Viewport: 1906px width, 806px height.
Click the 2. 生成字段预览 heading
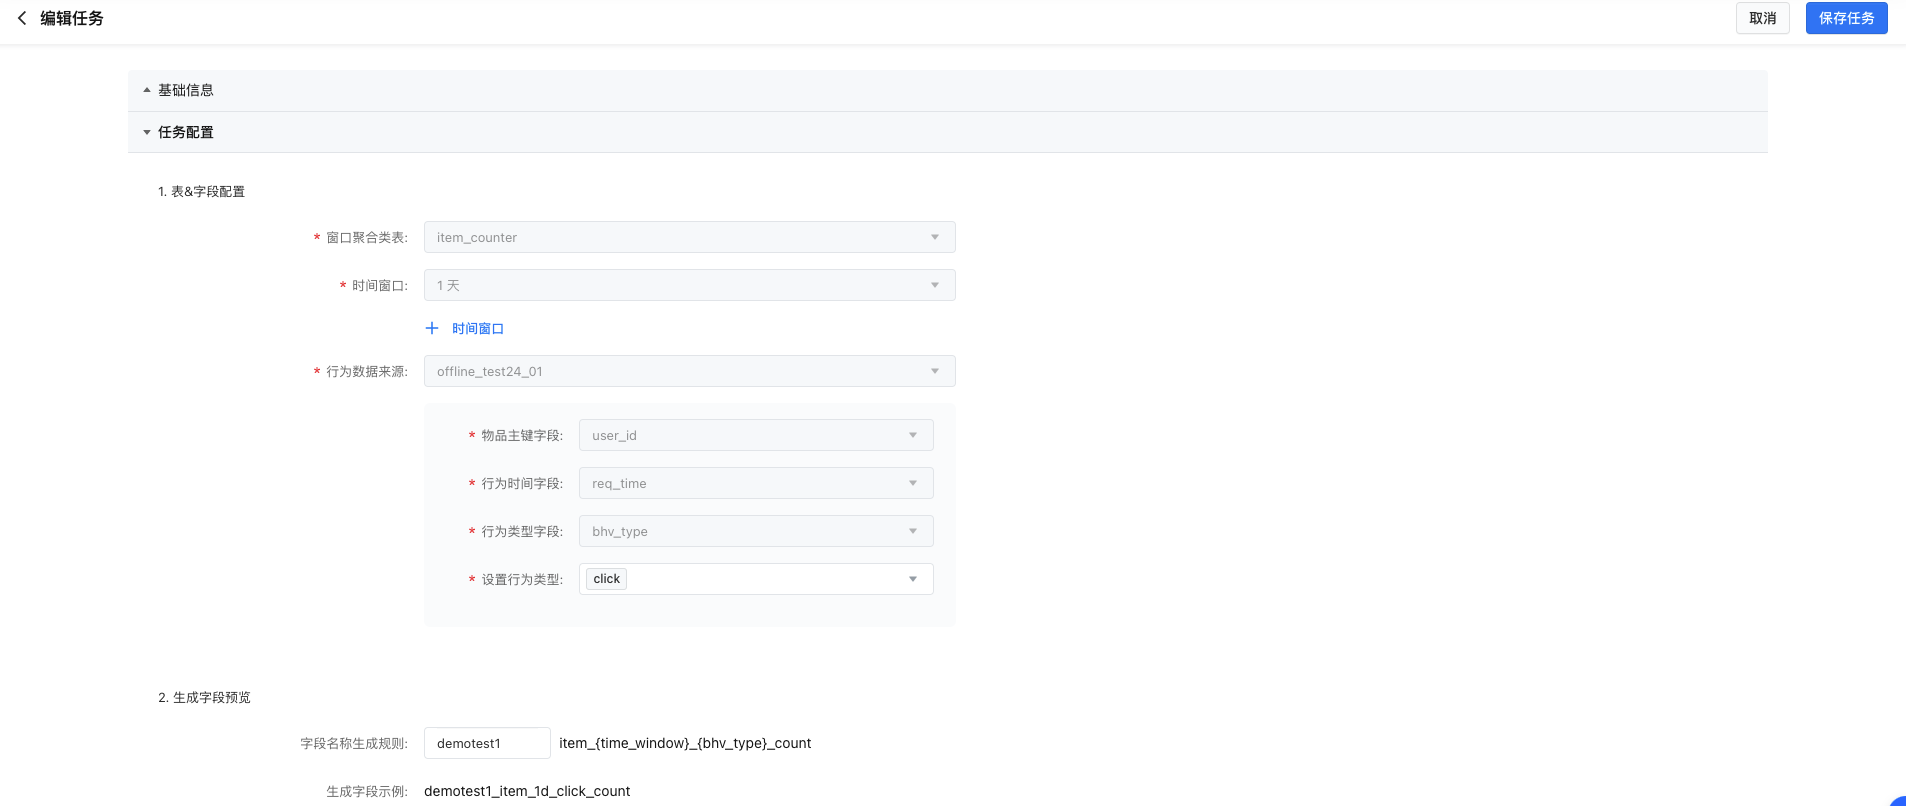204,697
